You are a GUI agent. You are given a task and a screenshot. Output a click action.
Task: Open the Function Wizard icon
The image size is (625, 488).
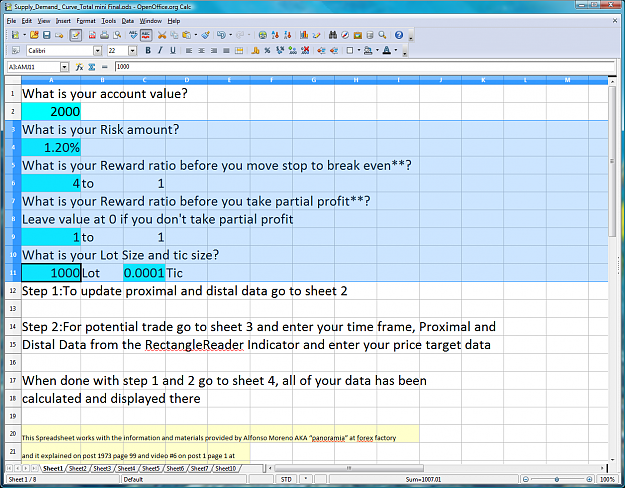[79, 67]
